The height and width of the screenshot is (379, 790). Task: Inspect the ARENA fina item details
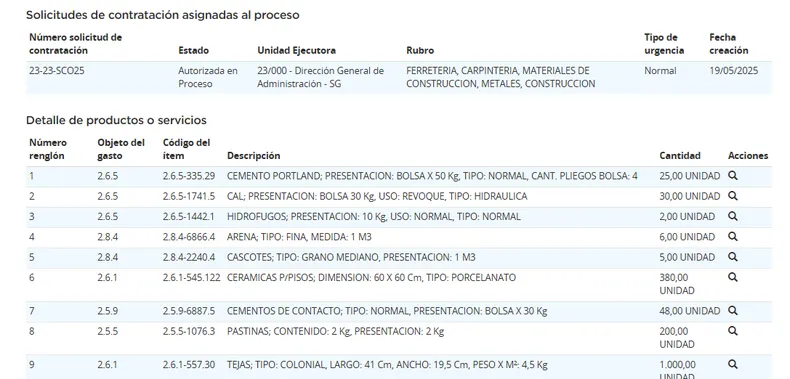(x=733, y=236)
